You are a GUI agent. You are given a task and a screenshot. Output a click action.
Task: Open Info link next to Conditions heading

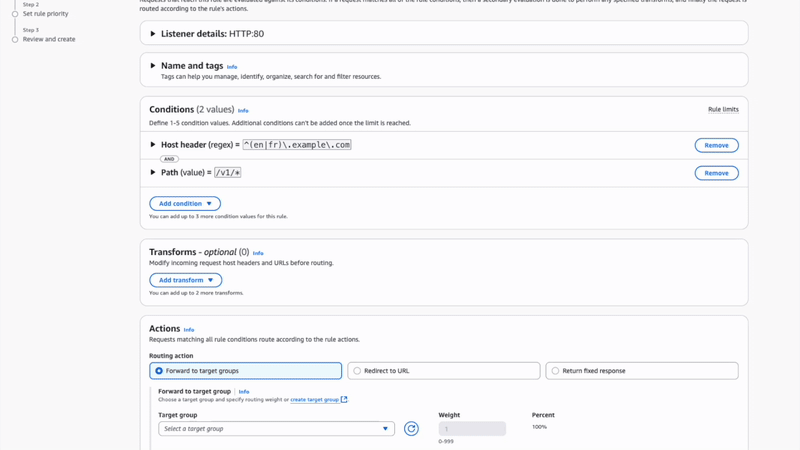click(243, 111)
